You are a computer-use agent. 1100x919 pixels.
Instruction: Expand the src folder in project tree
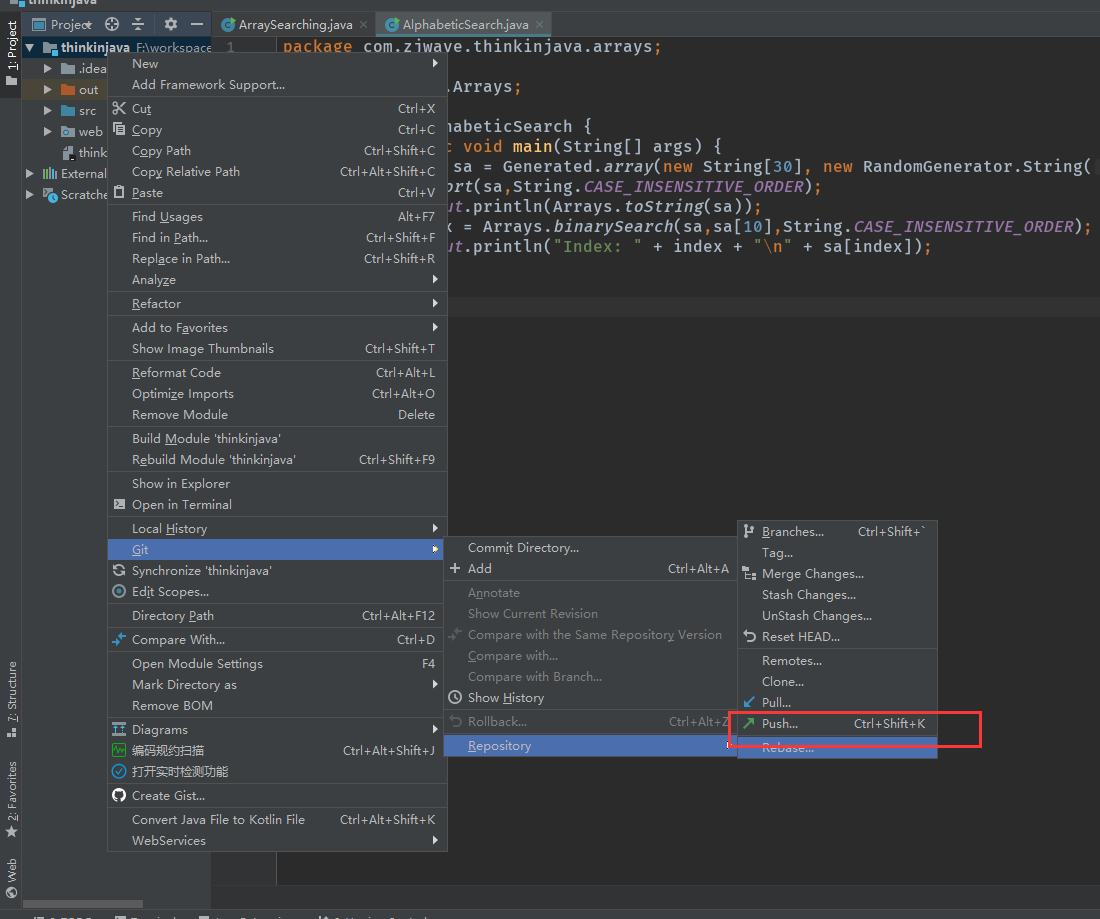[x=47, y=111]
